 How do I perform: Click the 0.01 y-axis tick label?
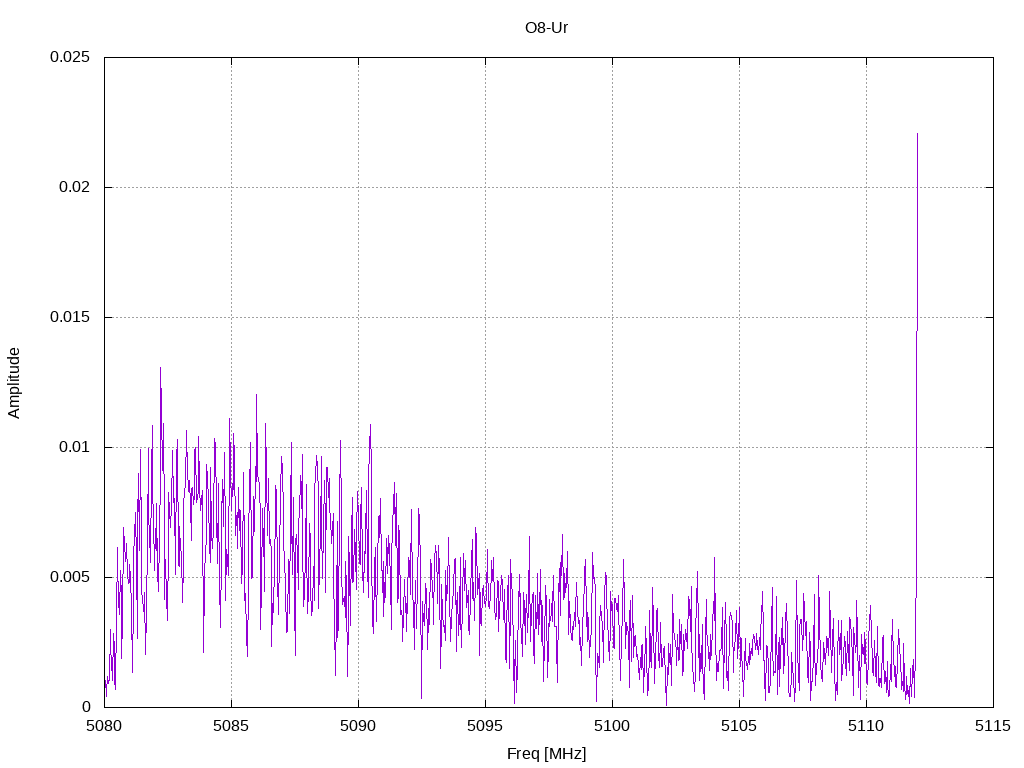pyautogui.click(x=74, y=447)
